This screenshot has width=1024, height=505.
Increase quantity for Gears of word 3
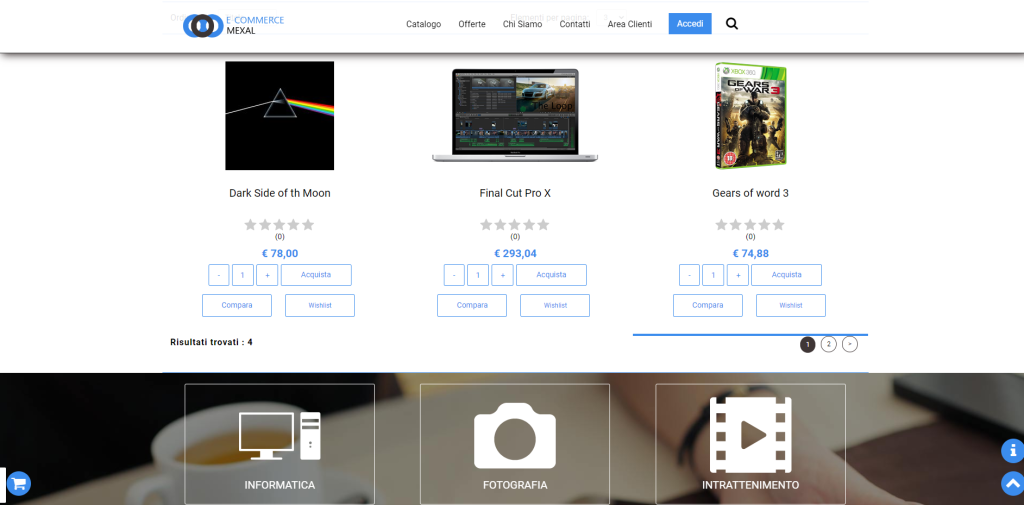(x=738, y=275)
